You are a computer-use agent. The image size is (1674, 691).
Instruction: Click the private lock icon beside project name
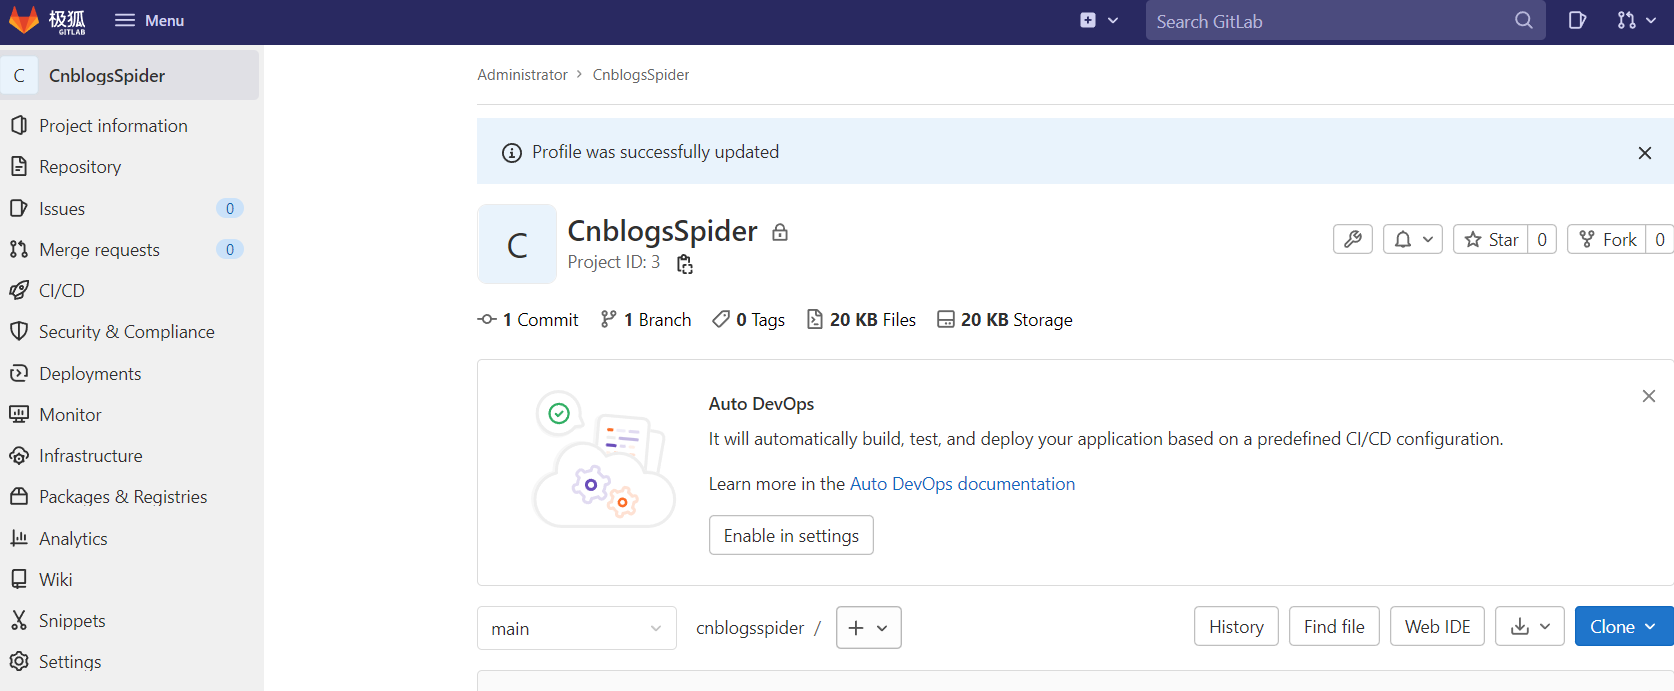pos(780,232)
